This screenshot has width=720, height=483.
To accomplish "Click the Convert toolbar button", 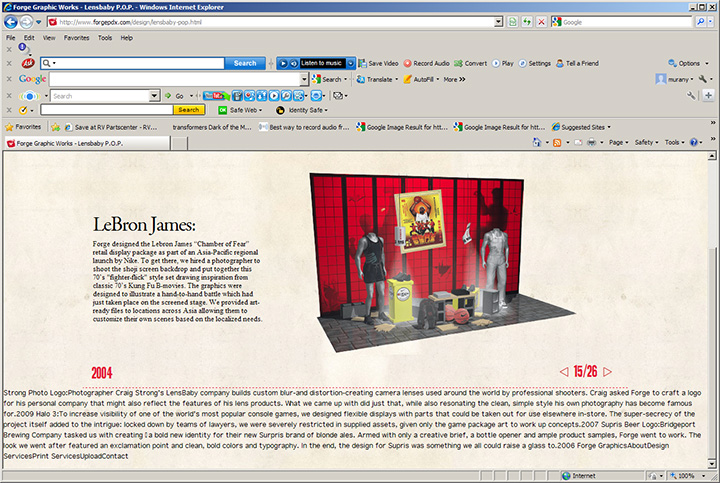I will [x=471, y=63].
